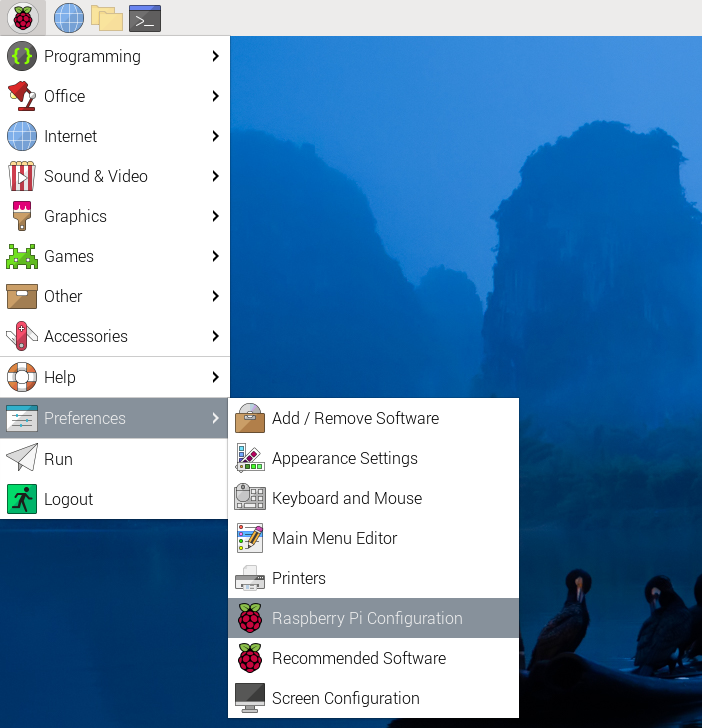Expand the Other submenu arrow

215,296
